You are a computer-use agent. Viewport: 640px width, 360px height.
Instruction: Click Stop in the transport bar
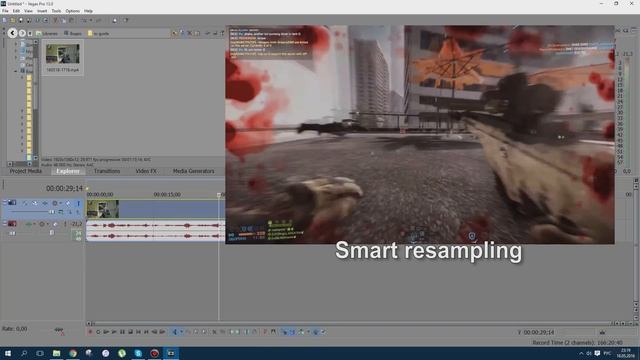pos(130,332)
